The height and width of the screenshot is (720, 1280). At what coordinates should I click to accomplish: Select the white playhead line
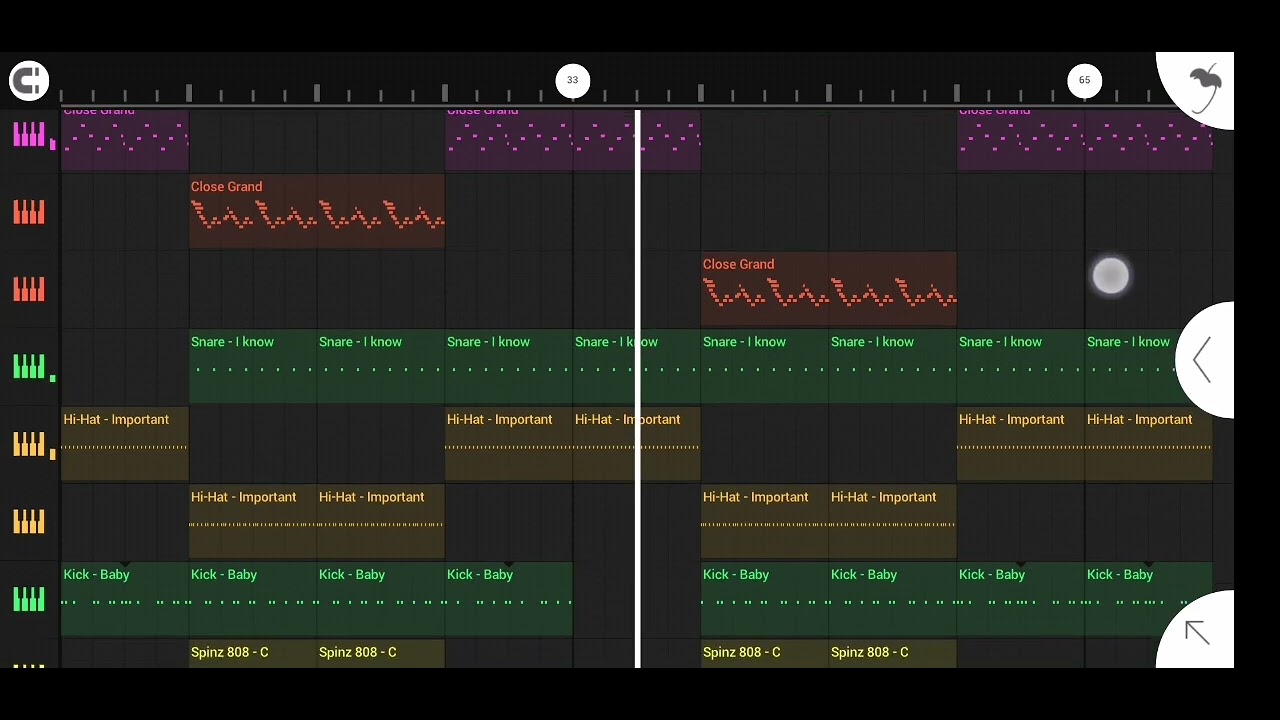pyautogui.click(x=638, y=388)
